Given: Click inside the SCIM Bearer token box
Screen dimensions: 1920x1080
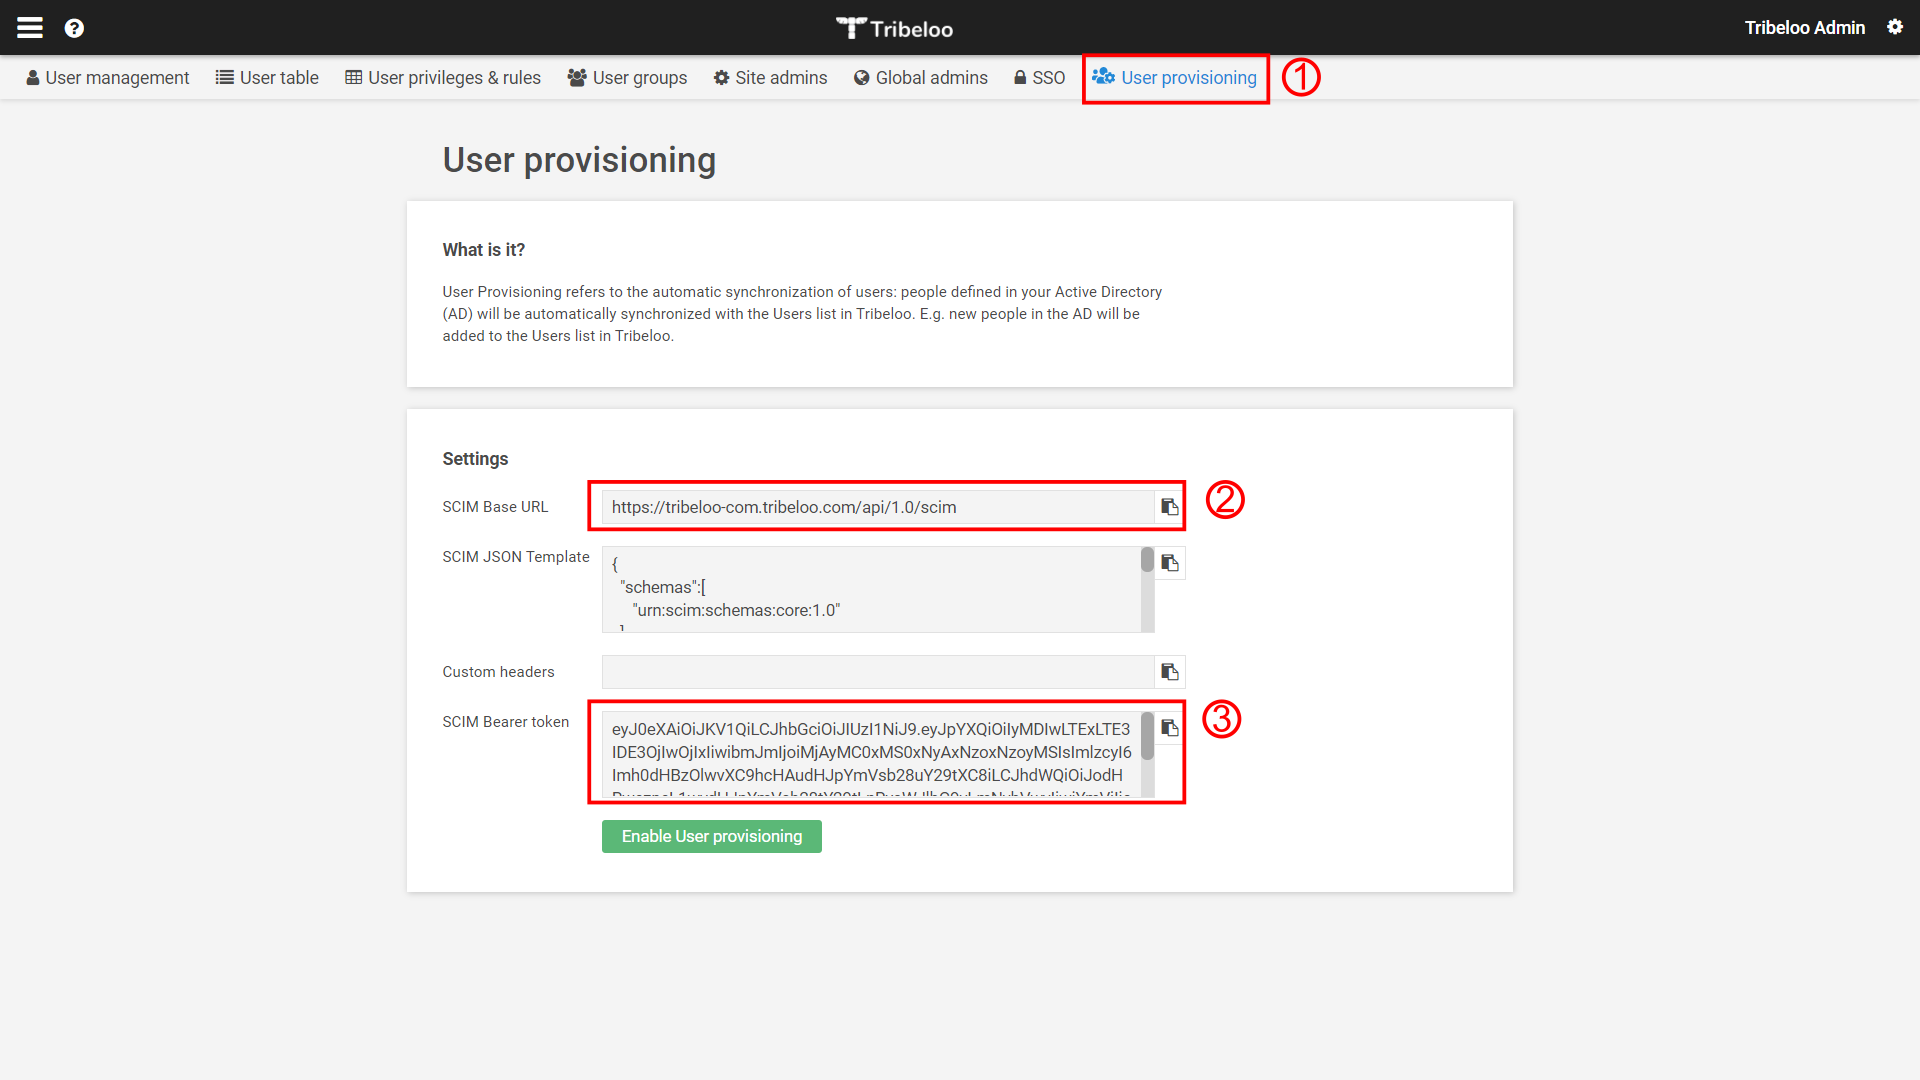Looking at the screenshot, I should pos(871,754).
